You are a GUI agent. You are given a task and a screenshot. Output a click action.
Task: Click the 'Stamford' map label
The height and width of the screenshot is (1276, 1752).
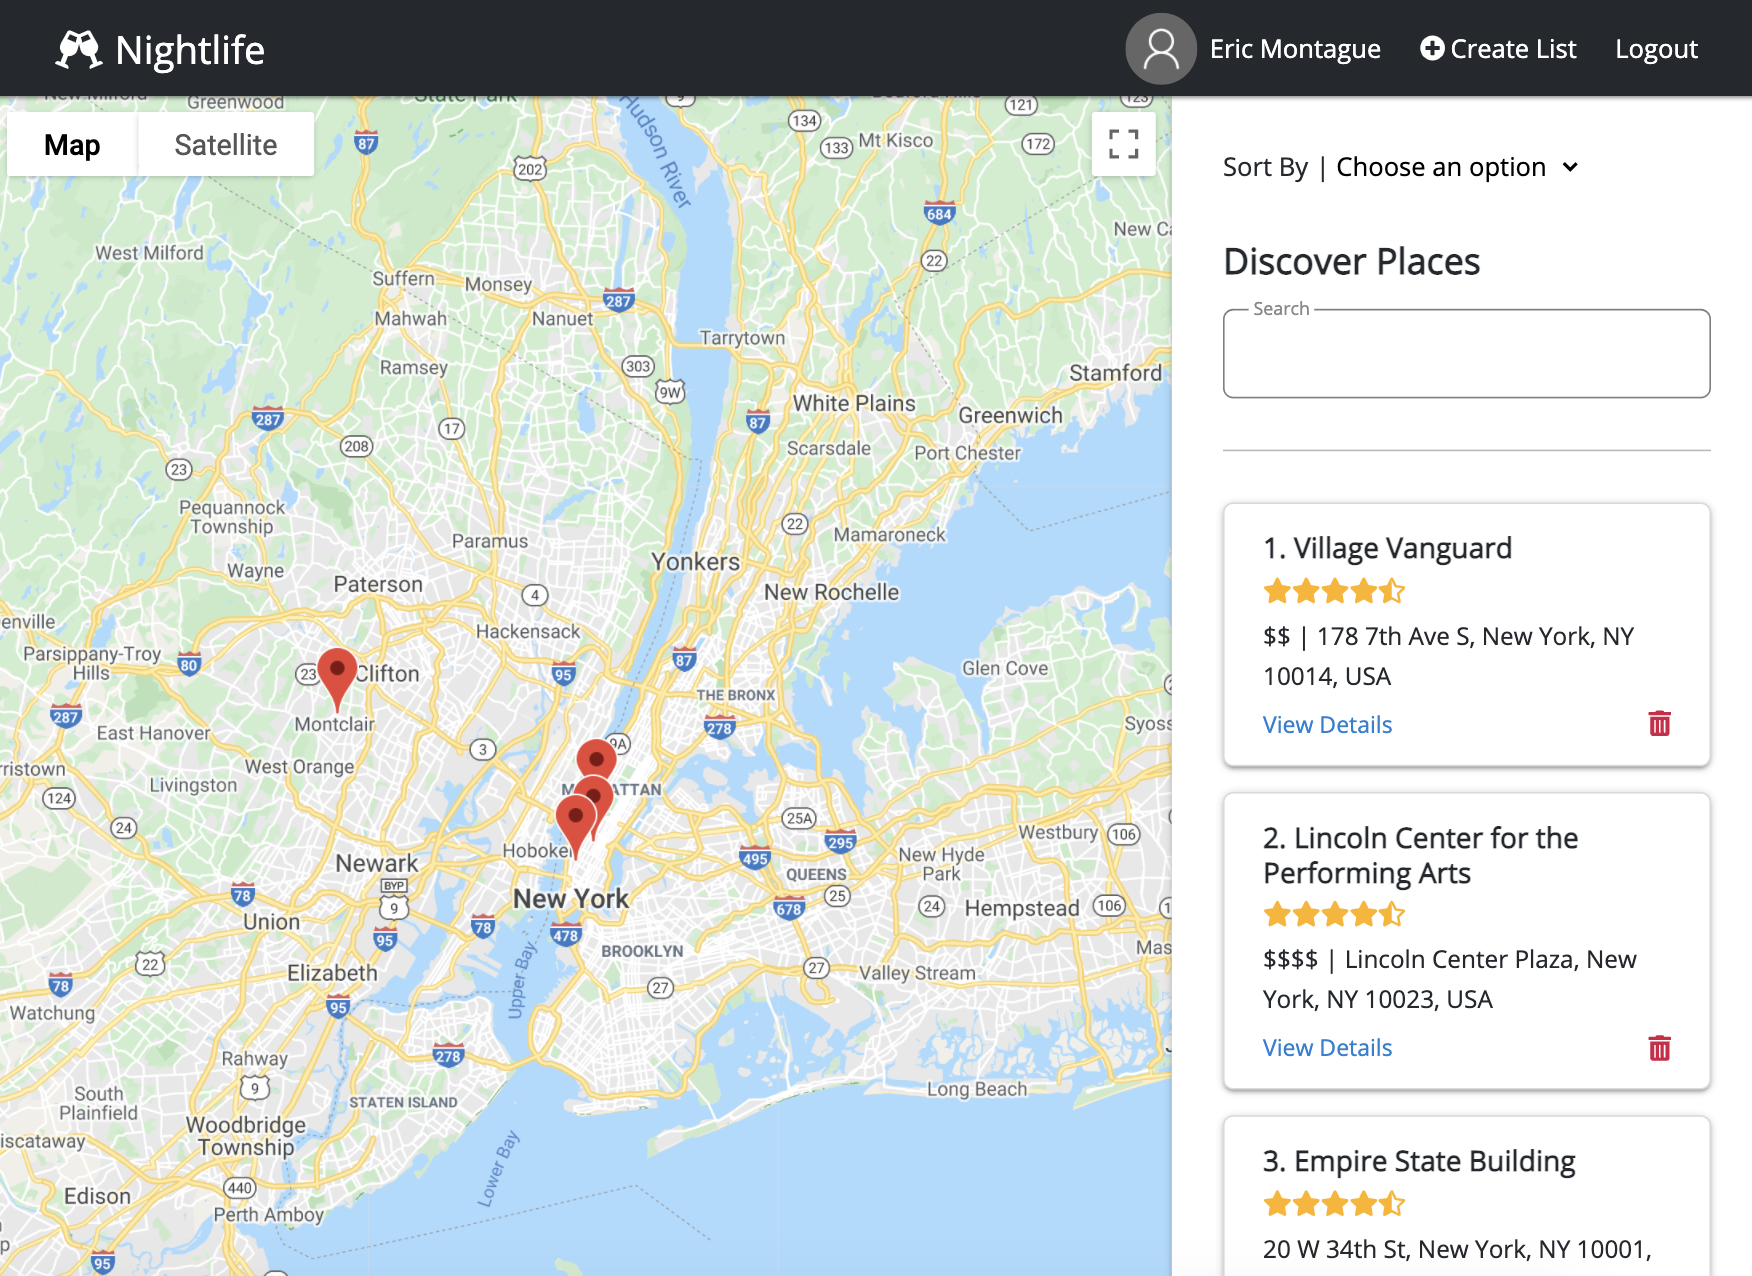coord(1116,373)
